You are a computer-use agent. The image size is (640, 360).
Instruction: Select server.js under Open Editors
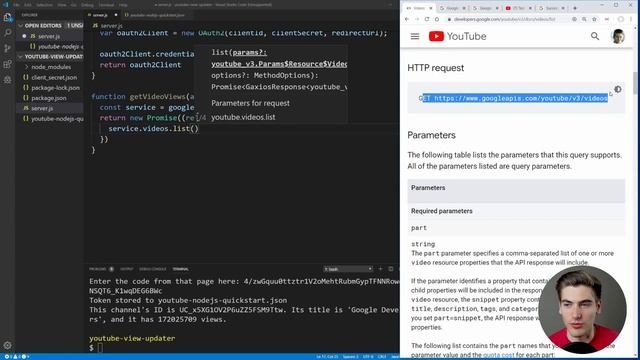pyautogui.click(x=49, y=36)
